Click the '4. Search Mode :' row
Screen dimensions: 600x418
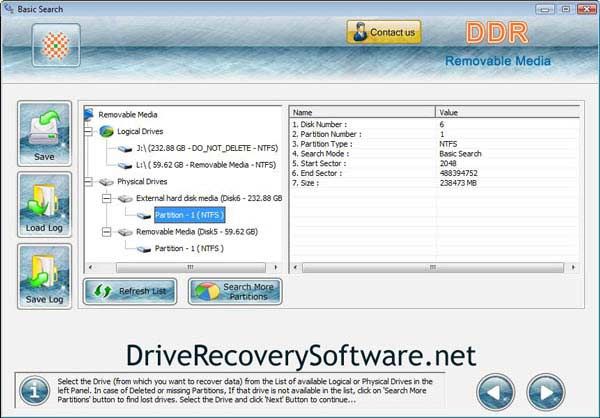tap(434, 154)
